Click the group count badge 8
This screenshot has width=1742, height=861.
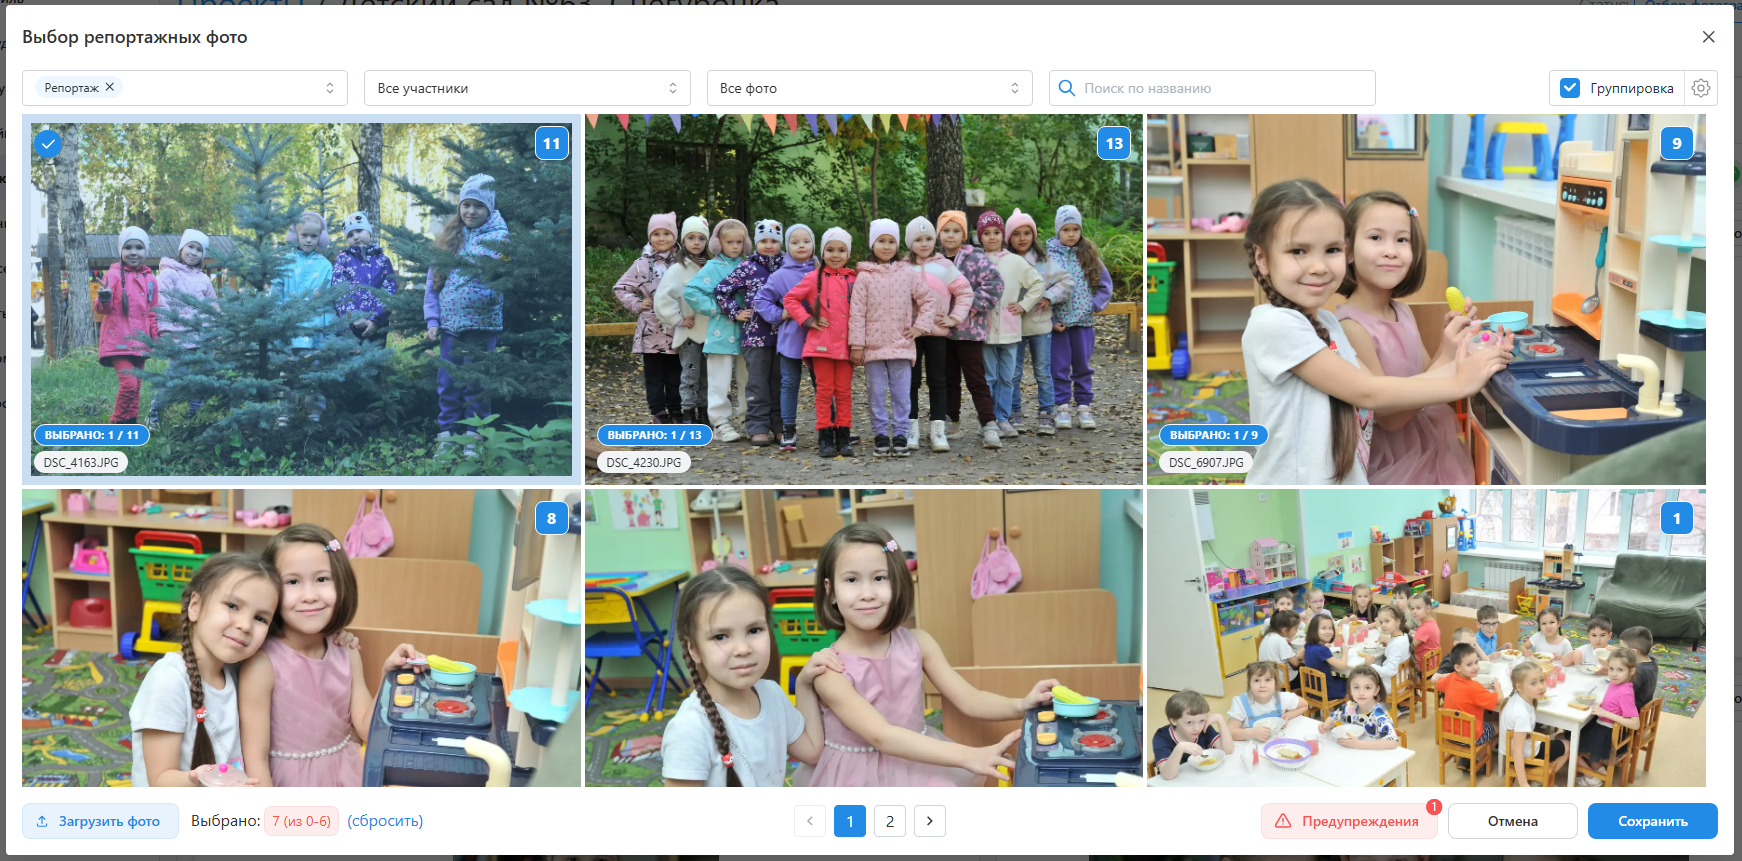[551, 518]
